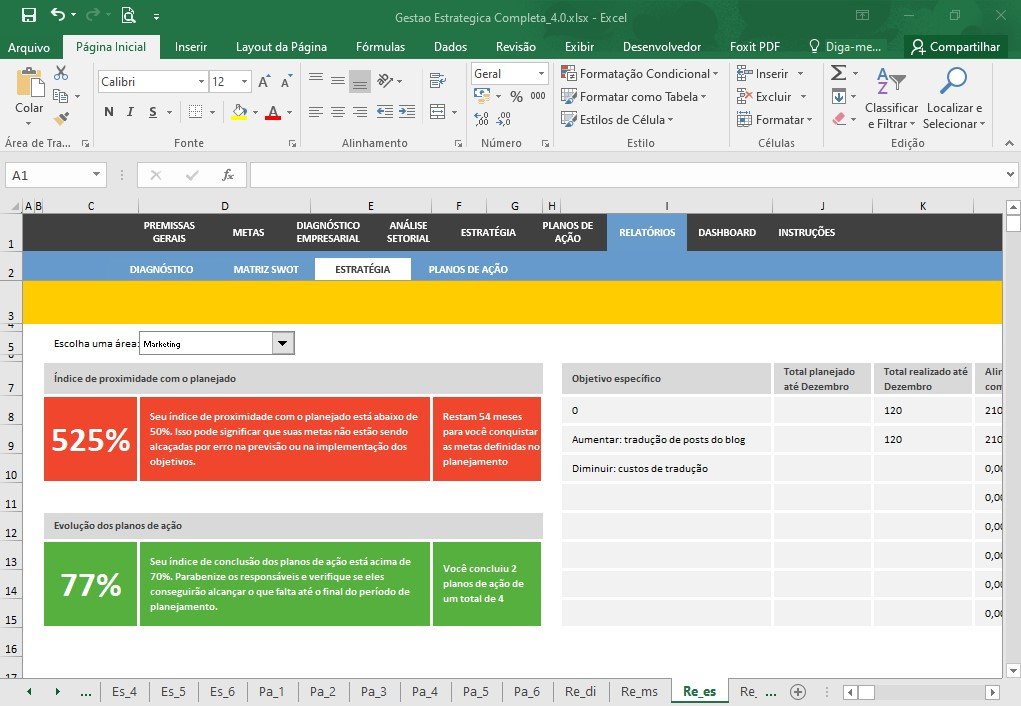Expand Formatação Condicional menu
Image resolution: width=1021 pixels, height=706 pixels.
[x=639, y=74]
